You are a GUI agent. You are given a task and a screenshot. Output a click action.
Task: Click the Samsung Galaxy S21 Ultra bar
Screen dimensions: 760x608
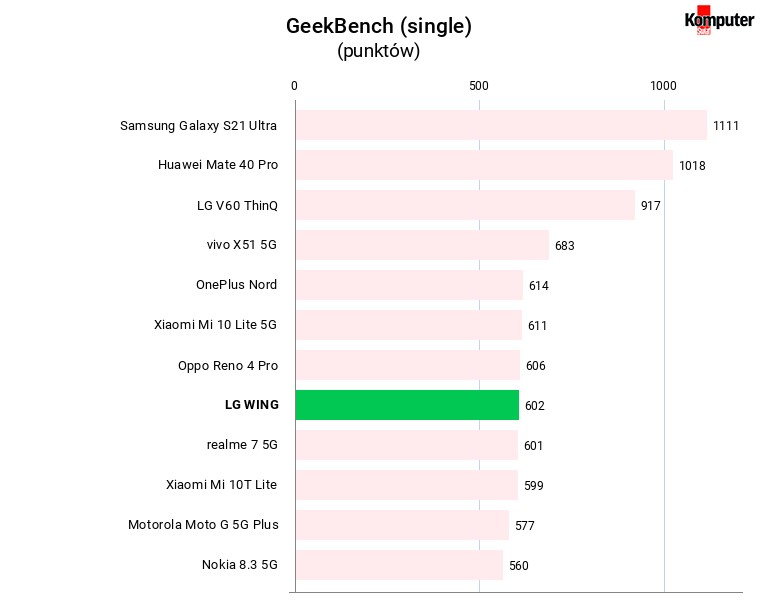click(502, 125)
